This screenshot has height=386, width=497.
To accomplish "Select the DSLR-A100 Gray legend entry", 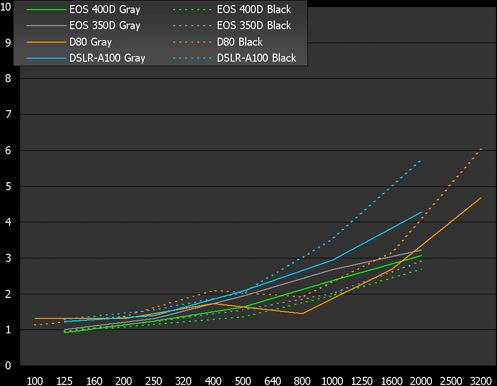I will [x=86, y=58].
